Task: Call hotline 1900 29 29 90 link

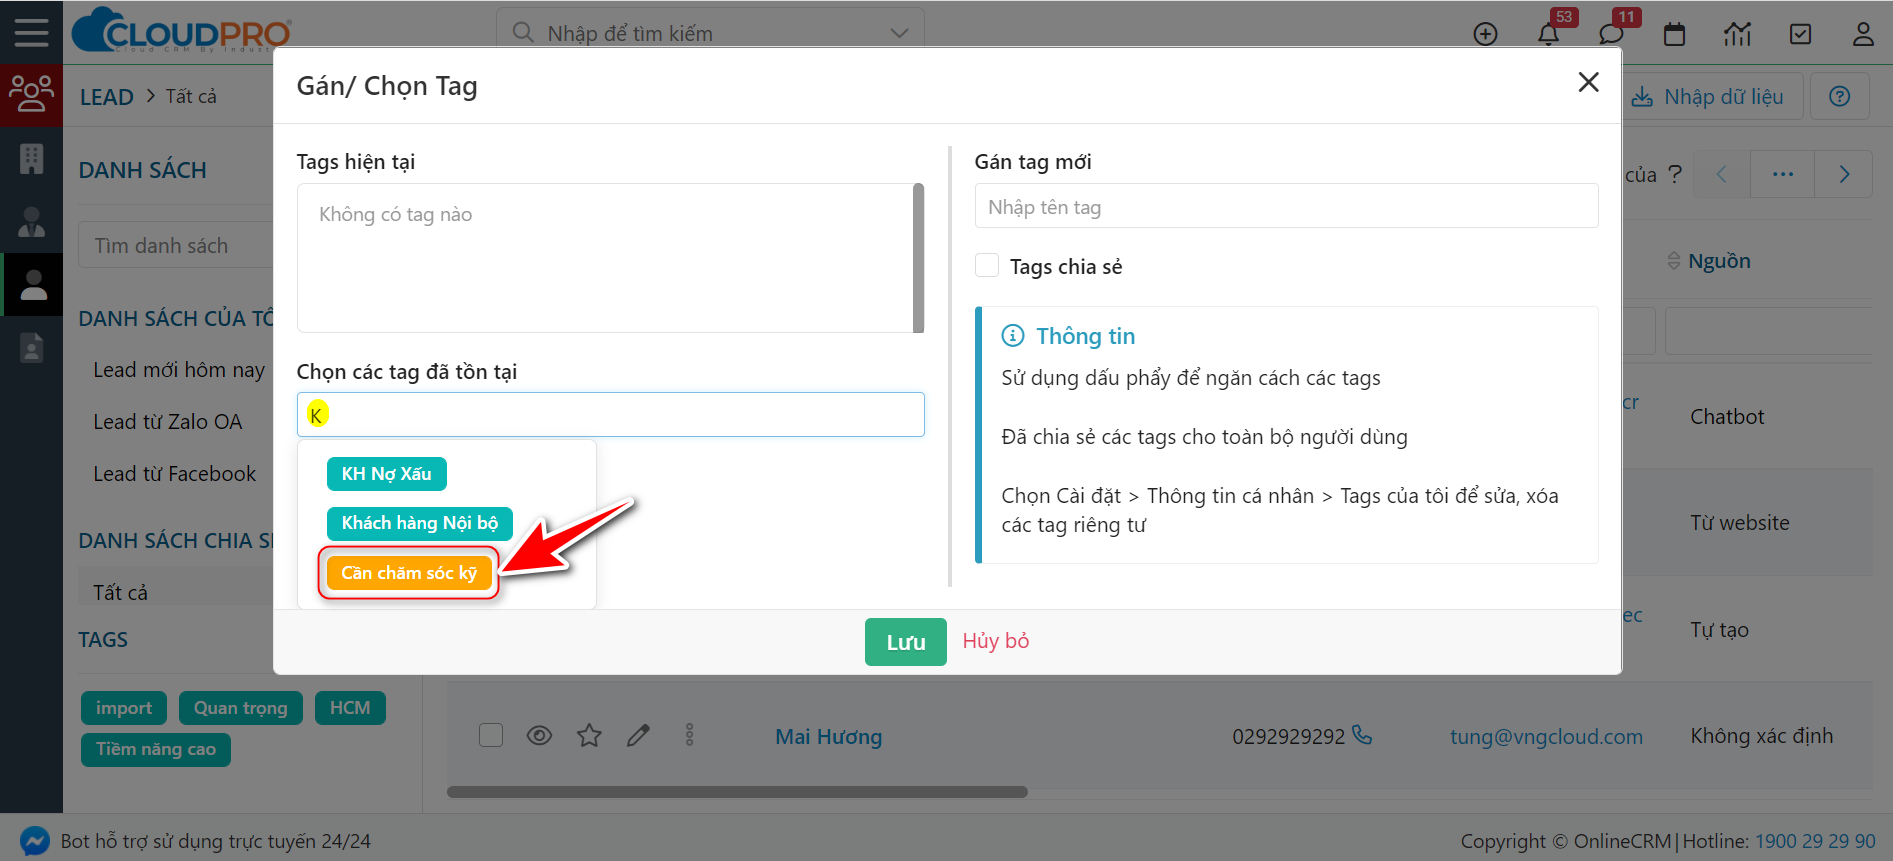Action: pyautogui.click(x=1816, y=841)
